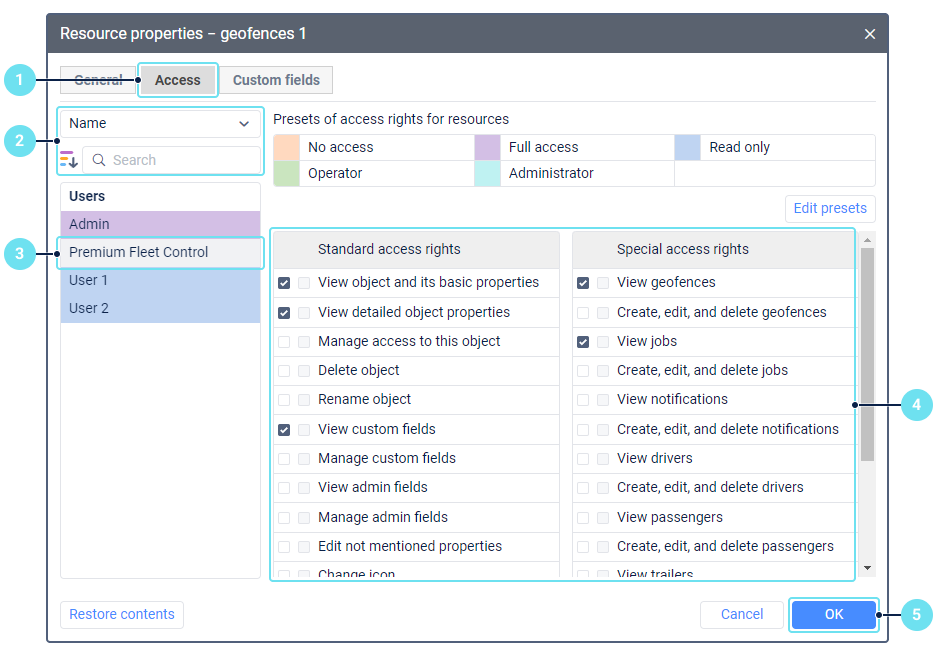936x660 pixels.
Task: Enable Create, edit, and delete jobs checkbox
Action: pyautogui.click(x=583, y=371)
